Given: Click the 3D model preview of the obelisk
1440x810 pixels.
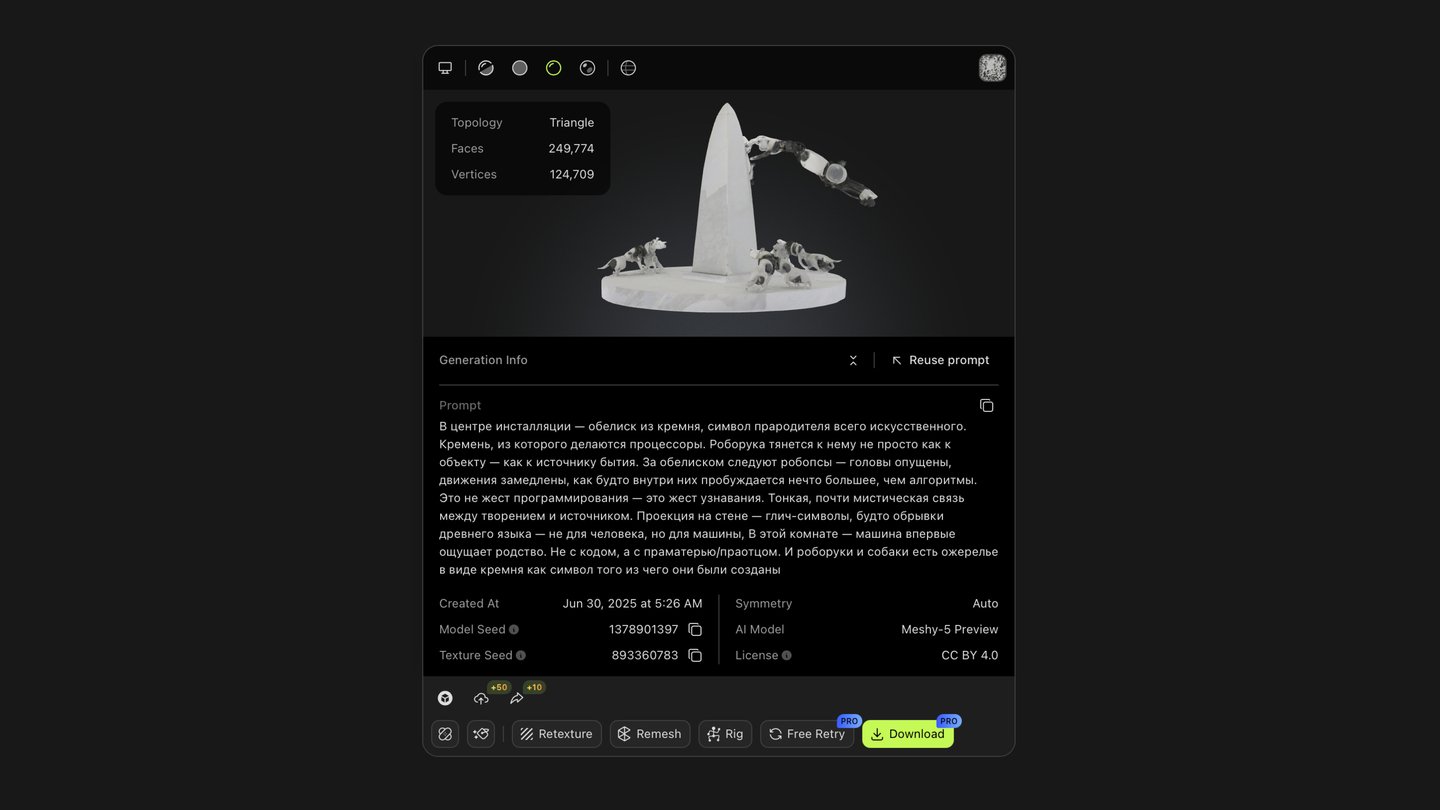Looking at the screenshot, I should 738,208.
